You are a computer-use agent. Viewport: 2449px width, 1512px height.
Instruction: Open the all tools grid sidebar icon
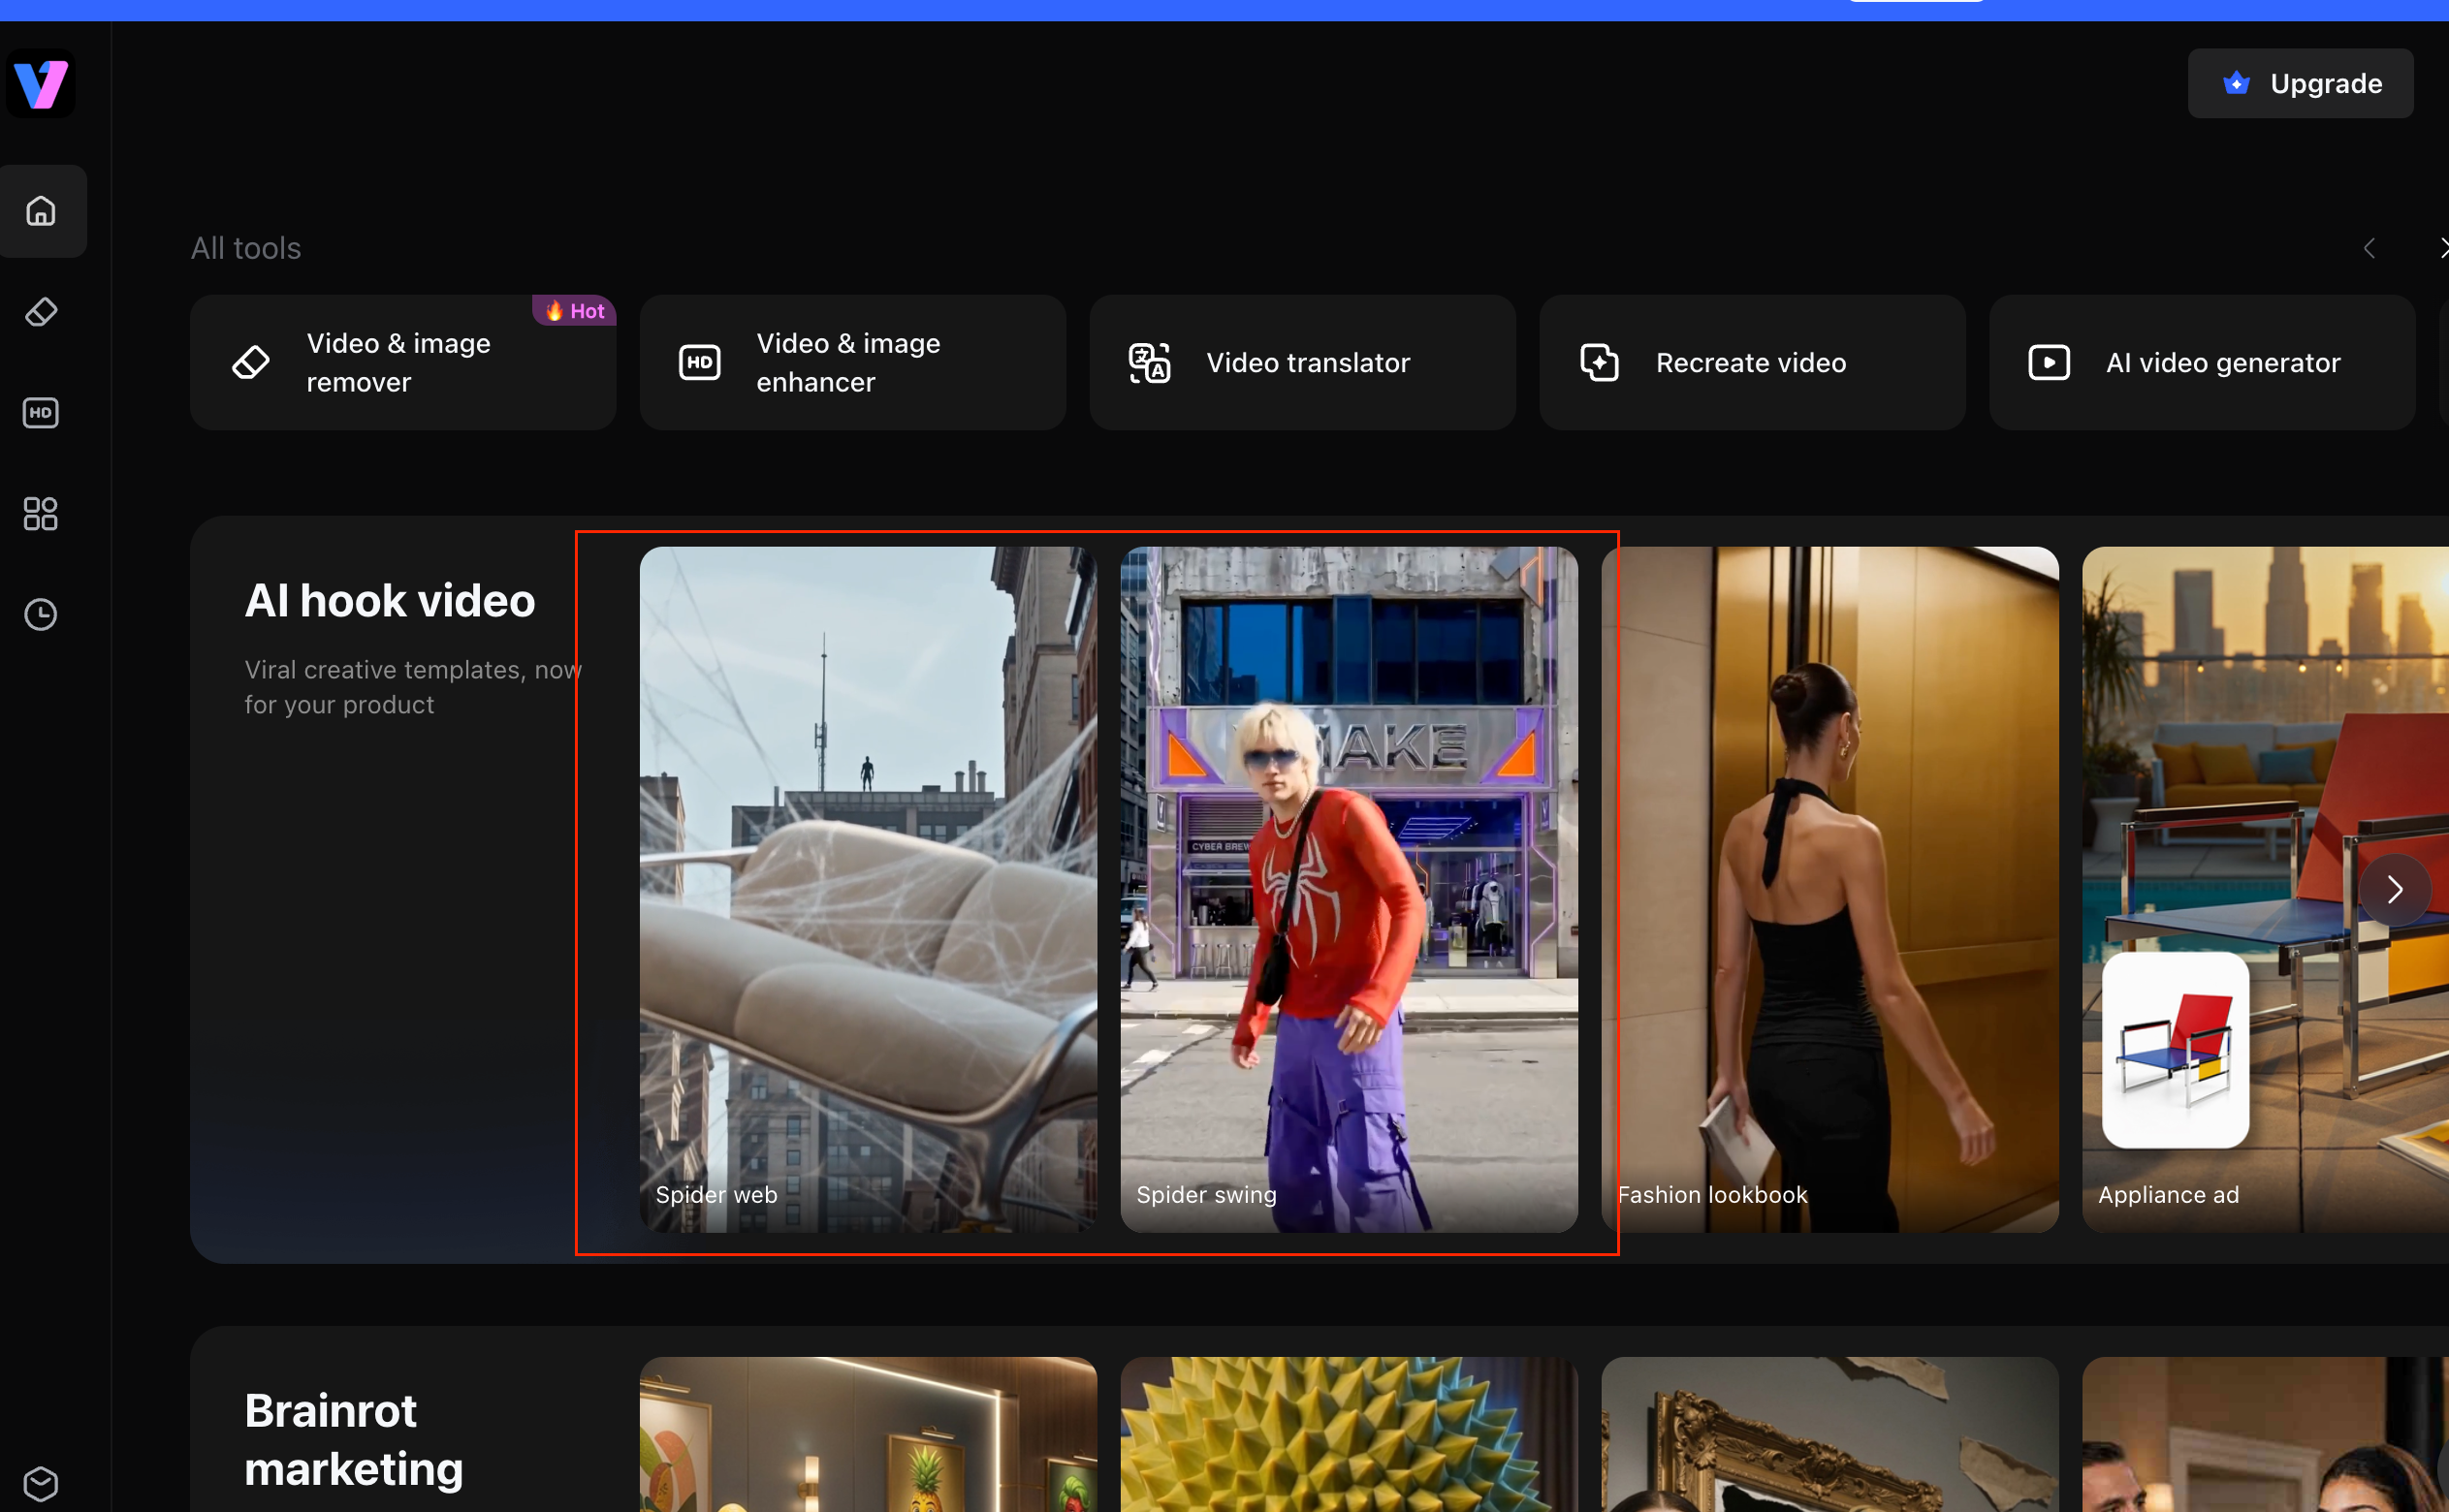(41, 514)
